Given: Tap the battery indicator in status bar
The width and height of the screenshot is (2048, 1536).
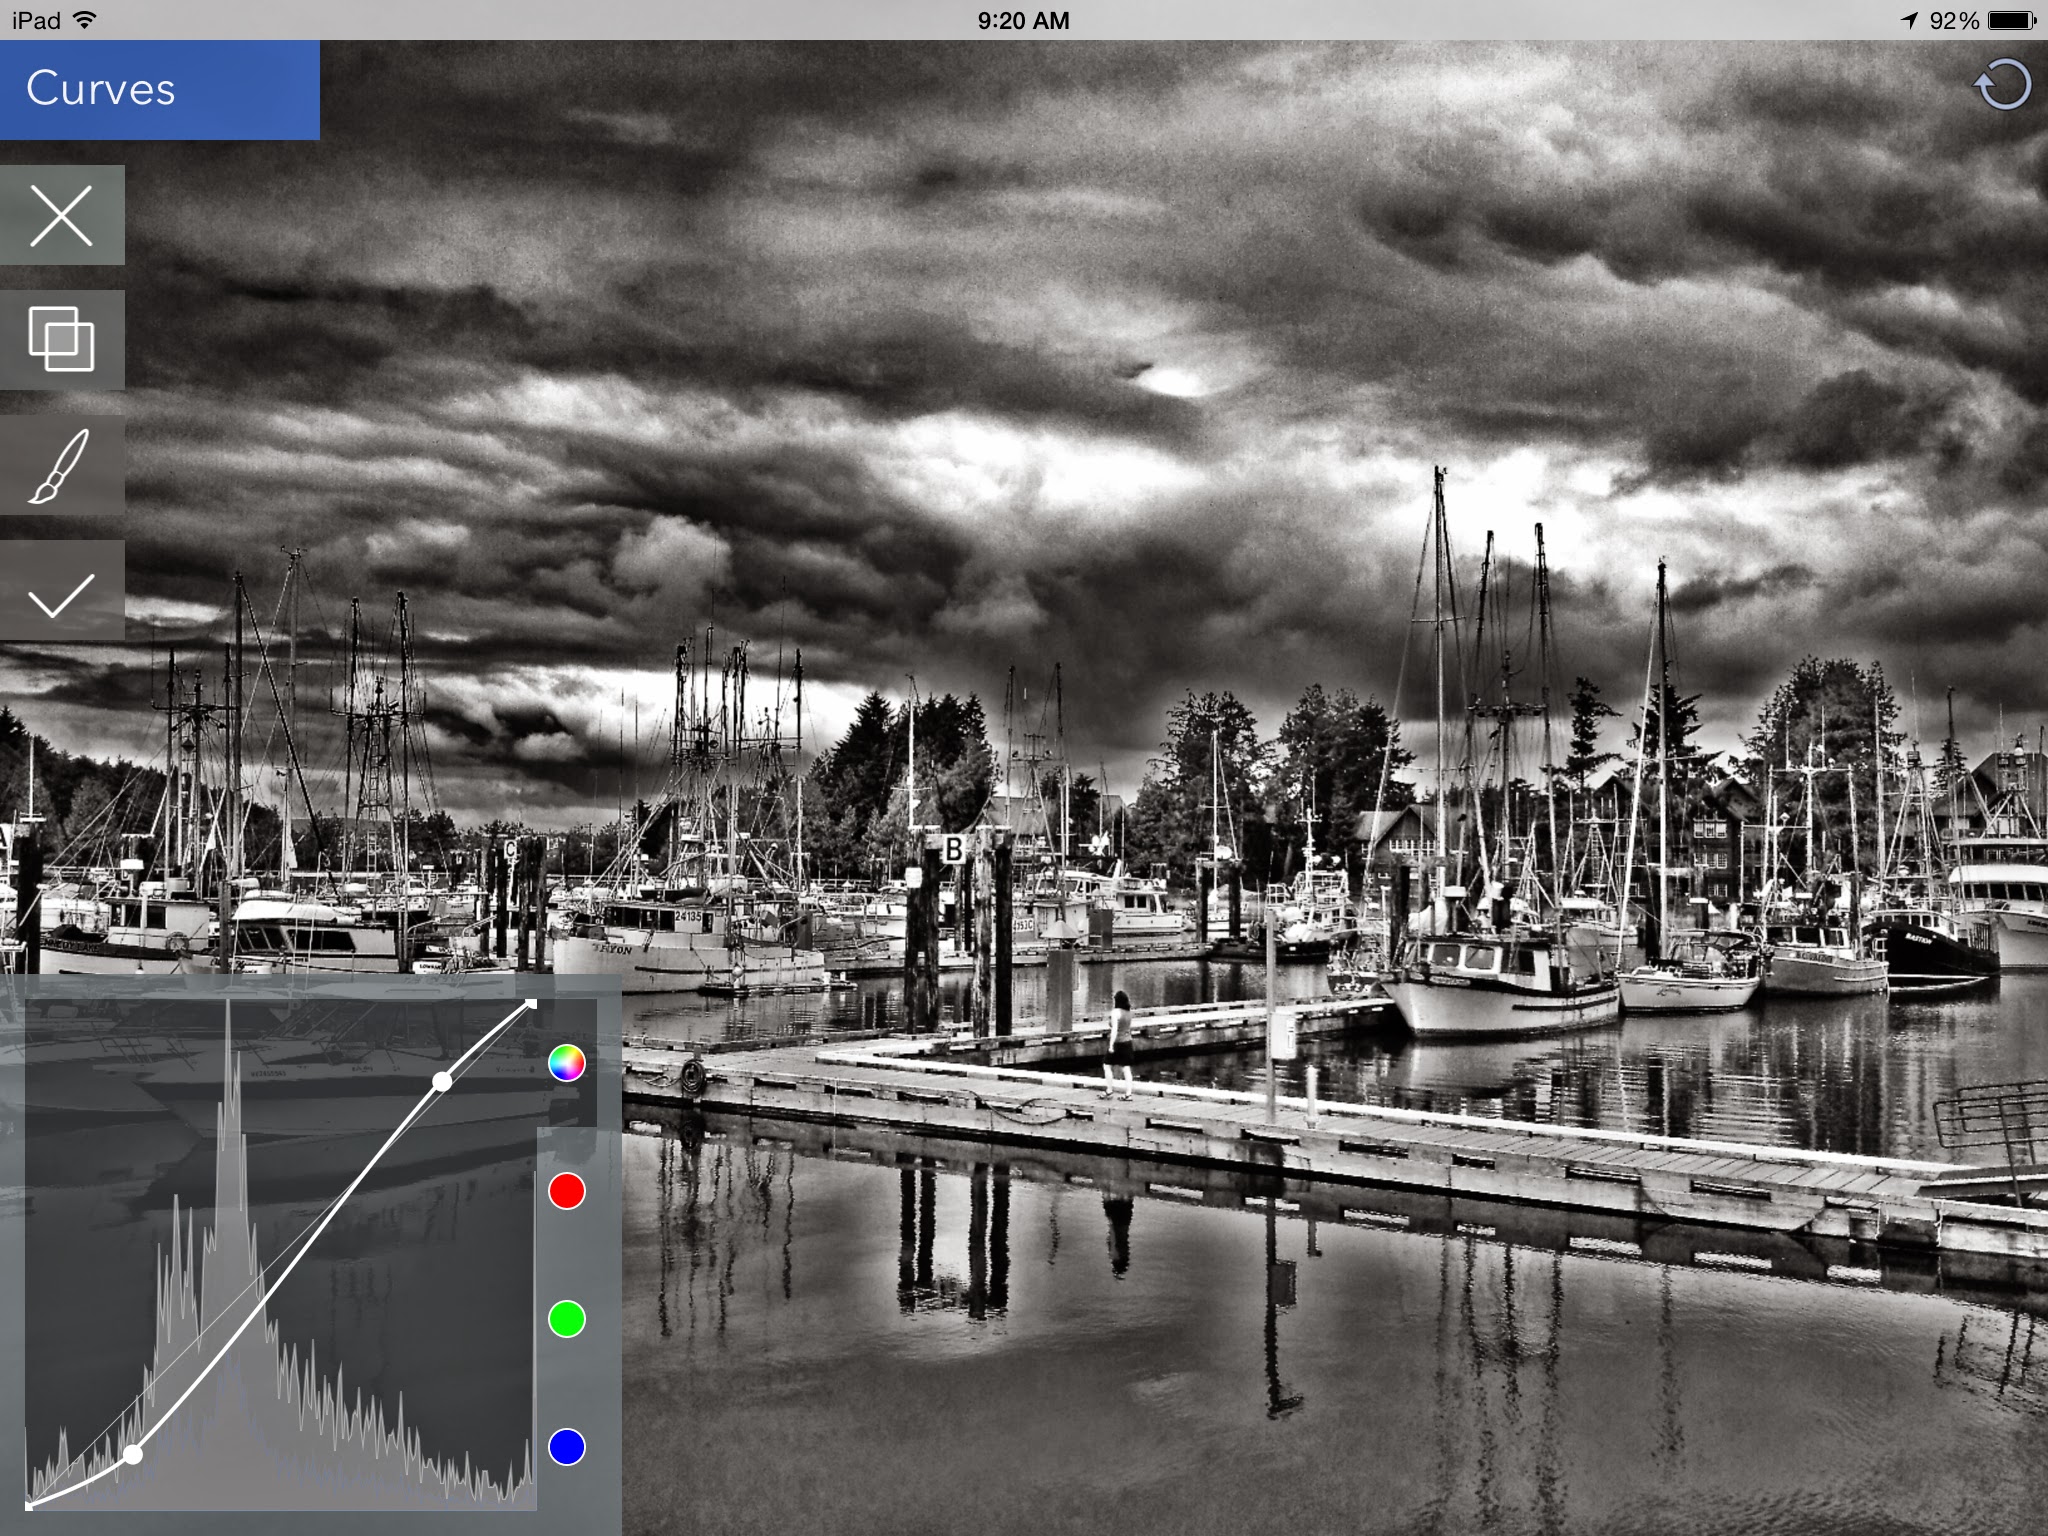Looking at the screenshot, I should click(2011, 20).
